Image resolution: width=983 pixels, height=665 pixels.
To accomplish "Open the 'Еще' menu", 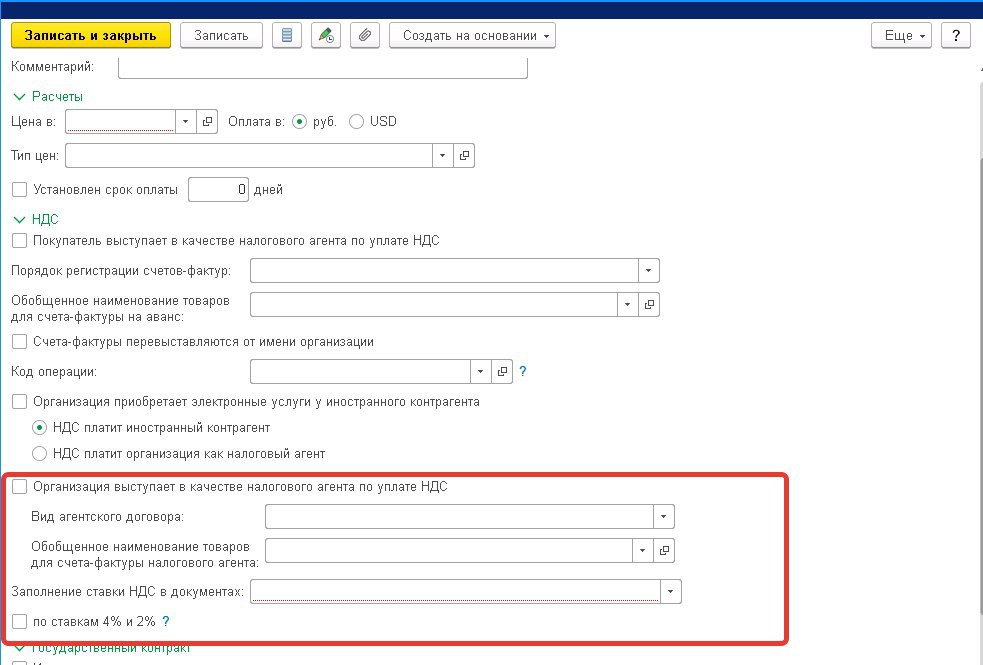I will [x=902, y=36].
